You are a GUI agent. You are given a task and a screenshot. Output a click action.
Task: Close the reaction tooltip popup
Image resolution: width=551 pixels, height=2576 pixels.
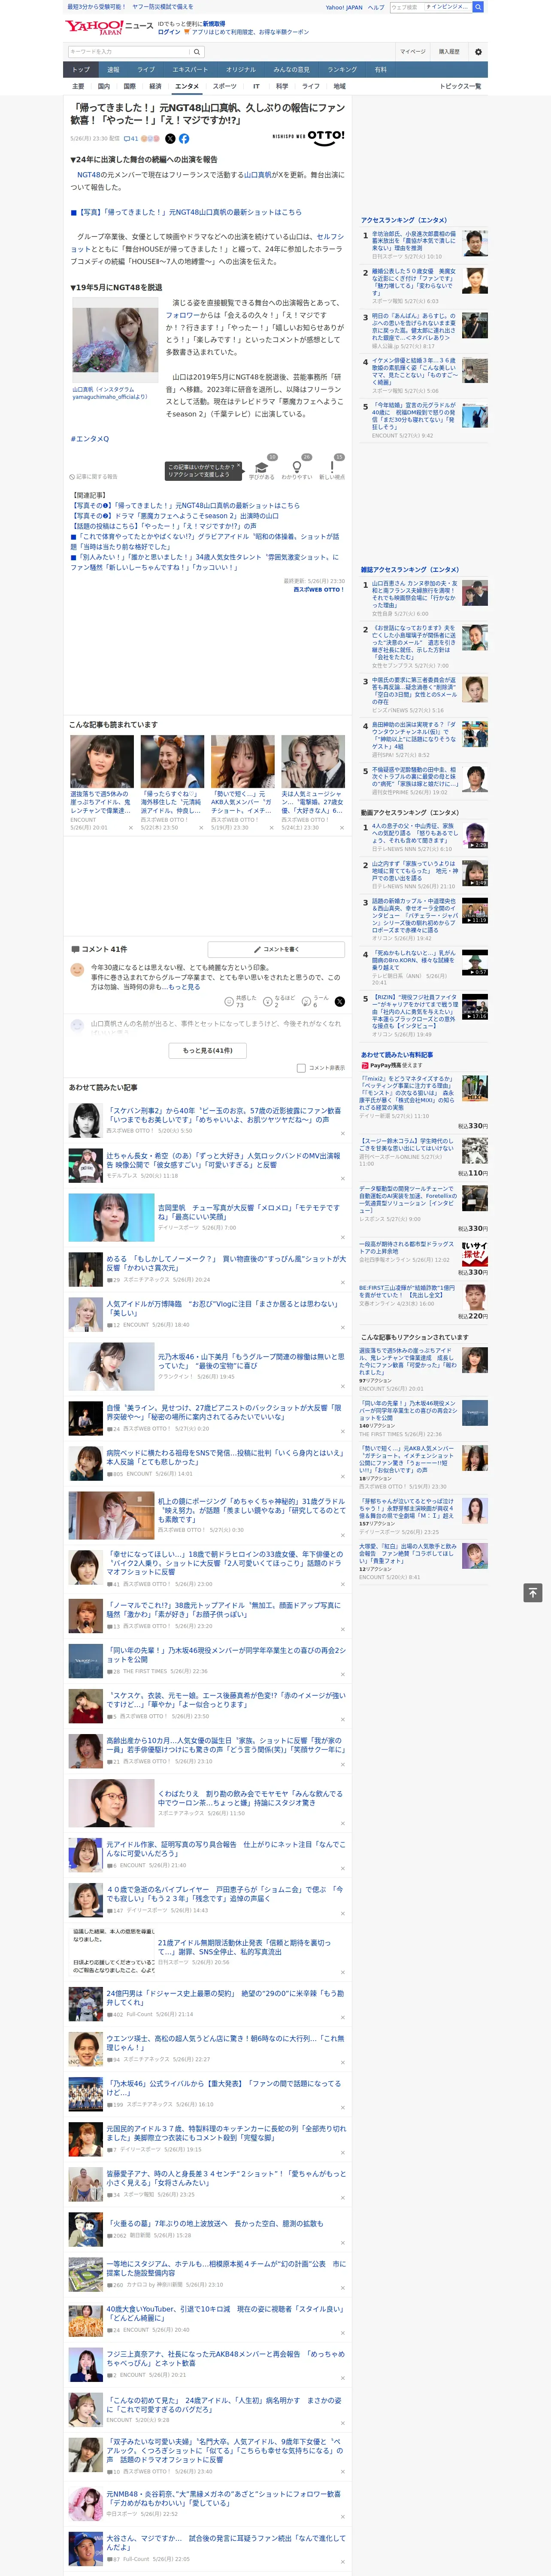(x=239, y=466)
